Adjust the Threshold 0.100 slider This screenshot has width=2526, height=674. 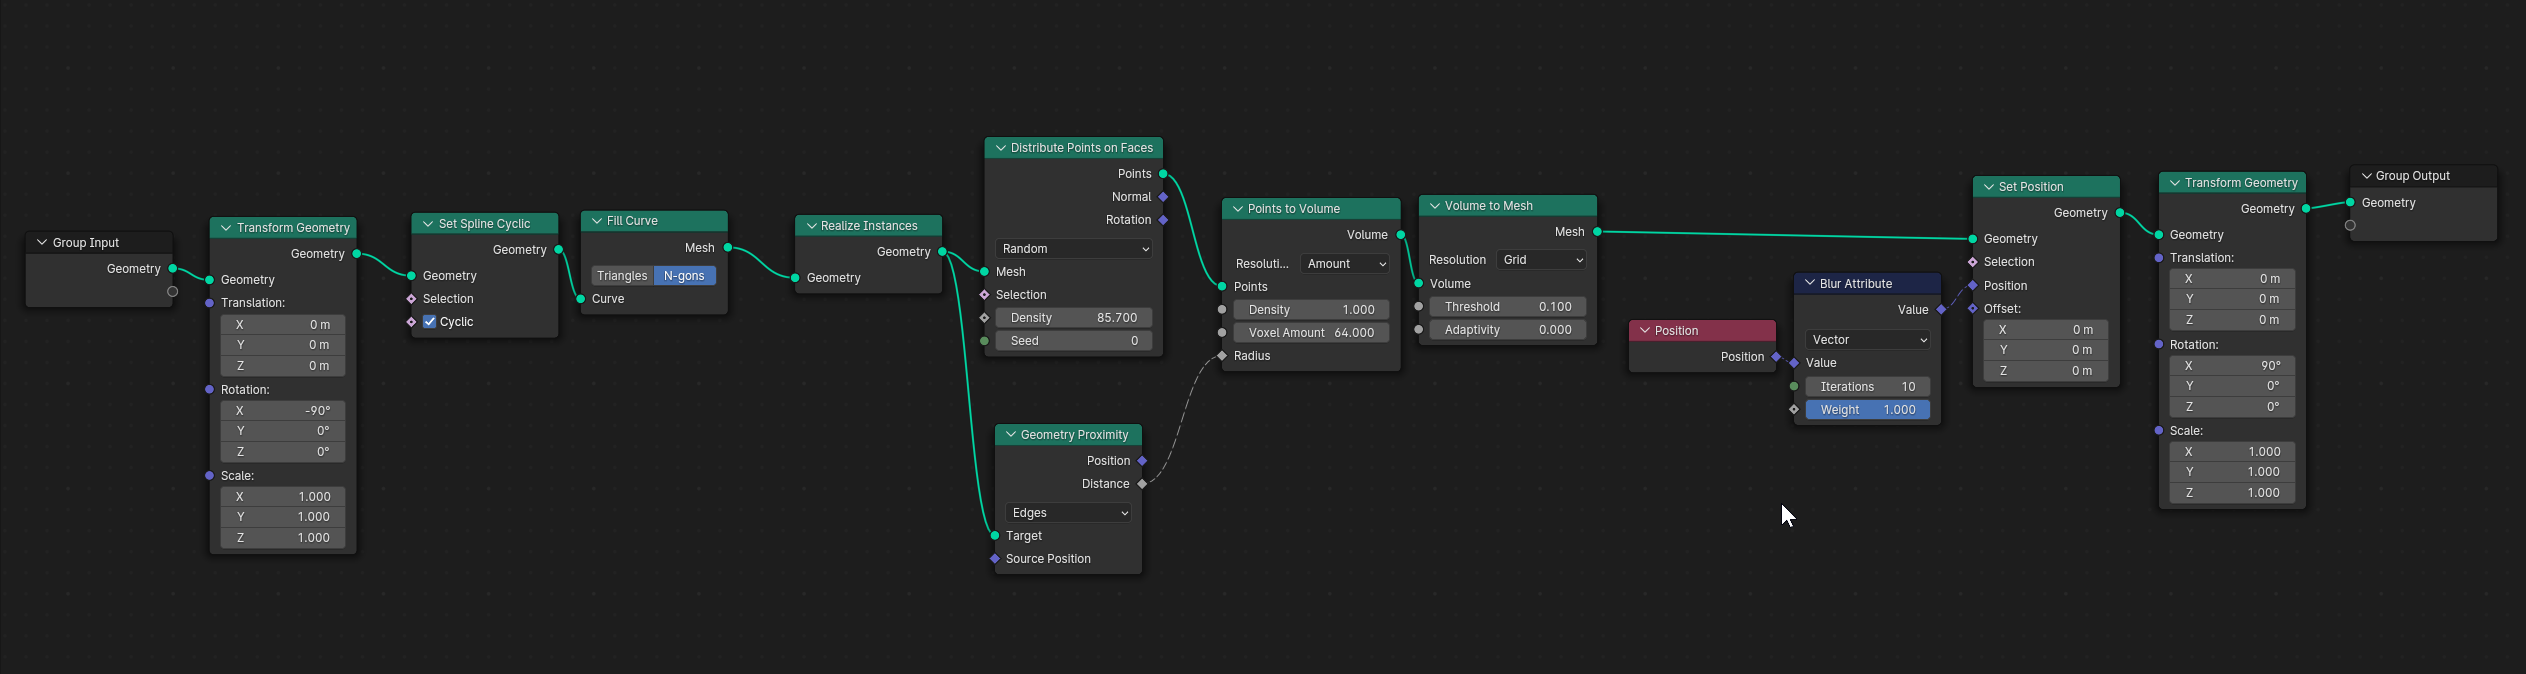(1508, 307)
